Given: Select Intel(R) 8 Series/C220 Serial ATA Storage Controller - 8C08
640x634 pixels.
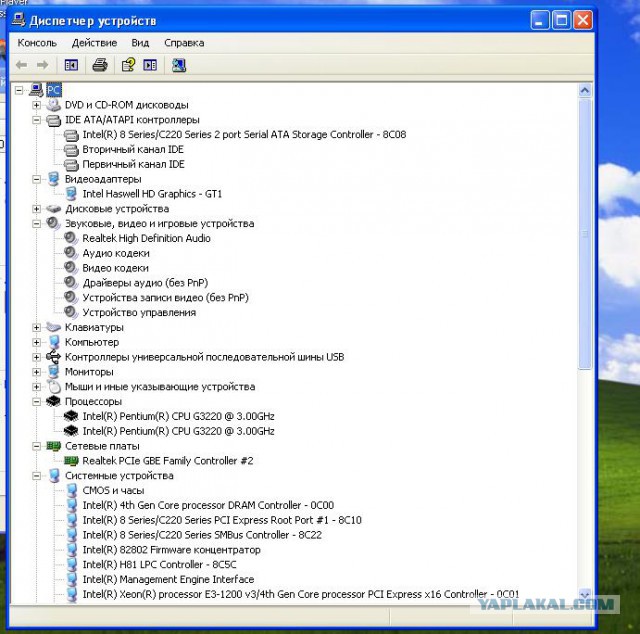Looking at the screenshot, I should [x=244, y=135].
